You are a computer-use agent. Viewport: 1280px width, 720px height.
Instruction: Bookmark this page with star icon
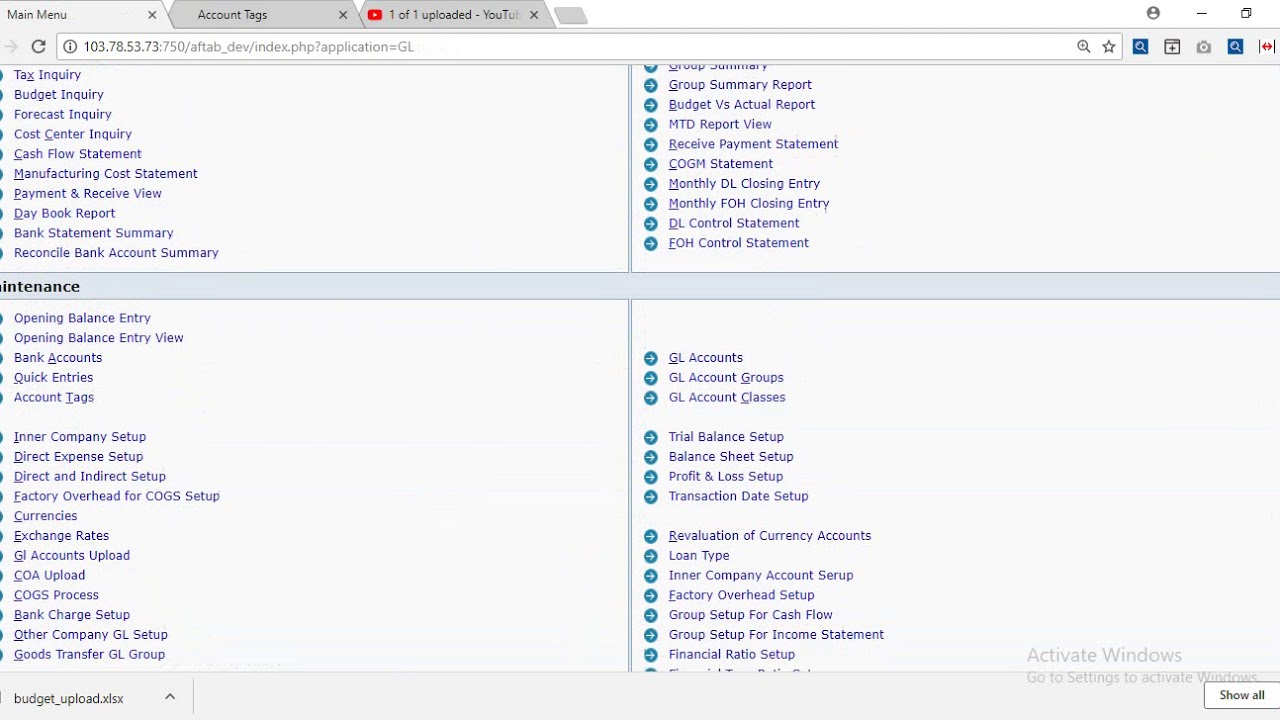click(1109, 46)
